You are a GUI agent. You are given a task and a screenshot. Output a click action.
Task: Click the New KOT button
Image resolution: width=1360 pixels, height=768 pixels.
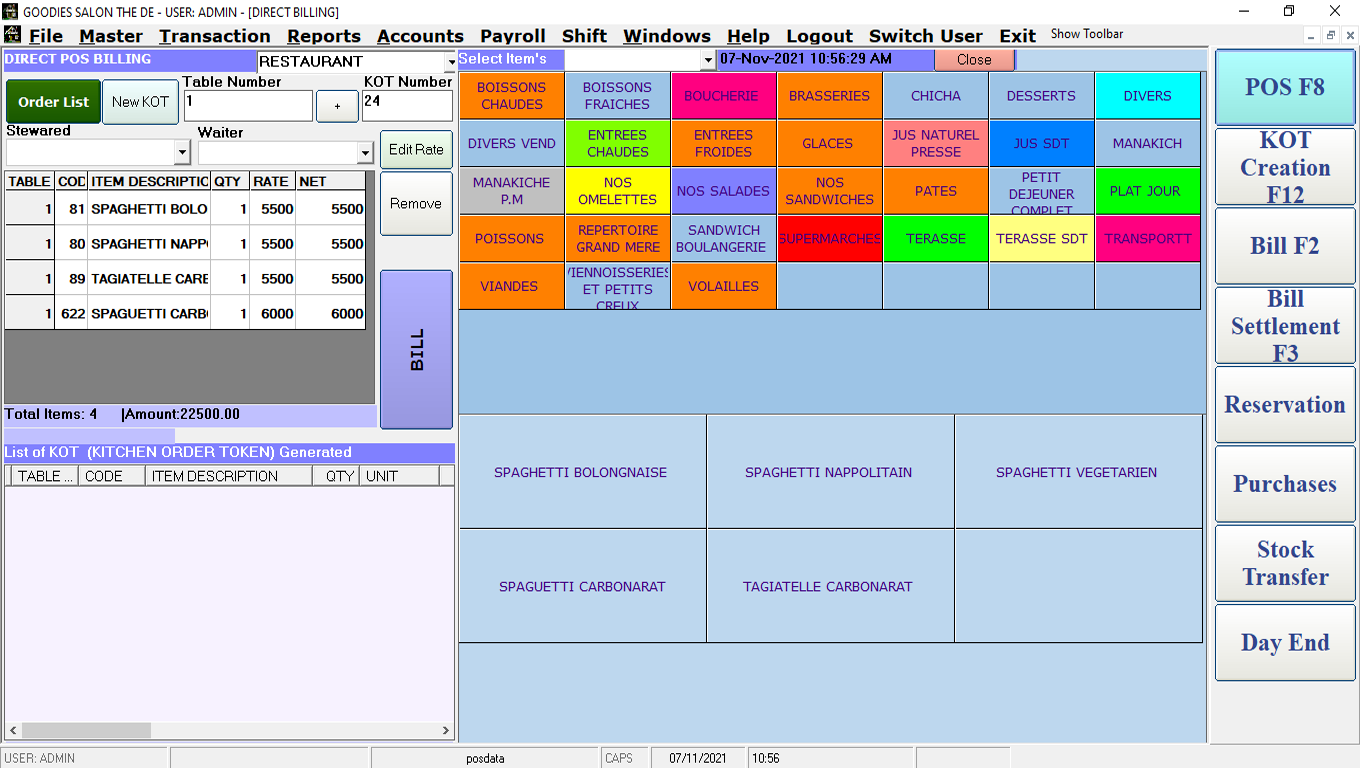[140, 102]
